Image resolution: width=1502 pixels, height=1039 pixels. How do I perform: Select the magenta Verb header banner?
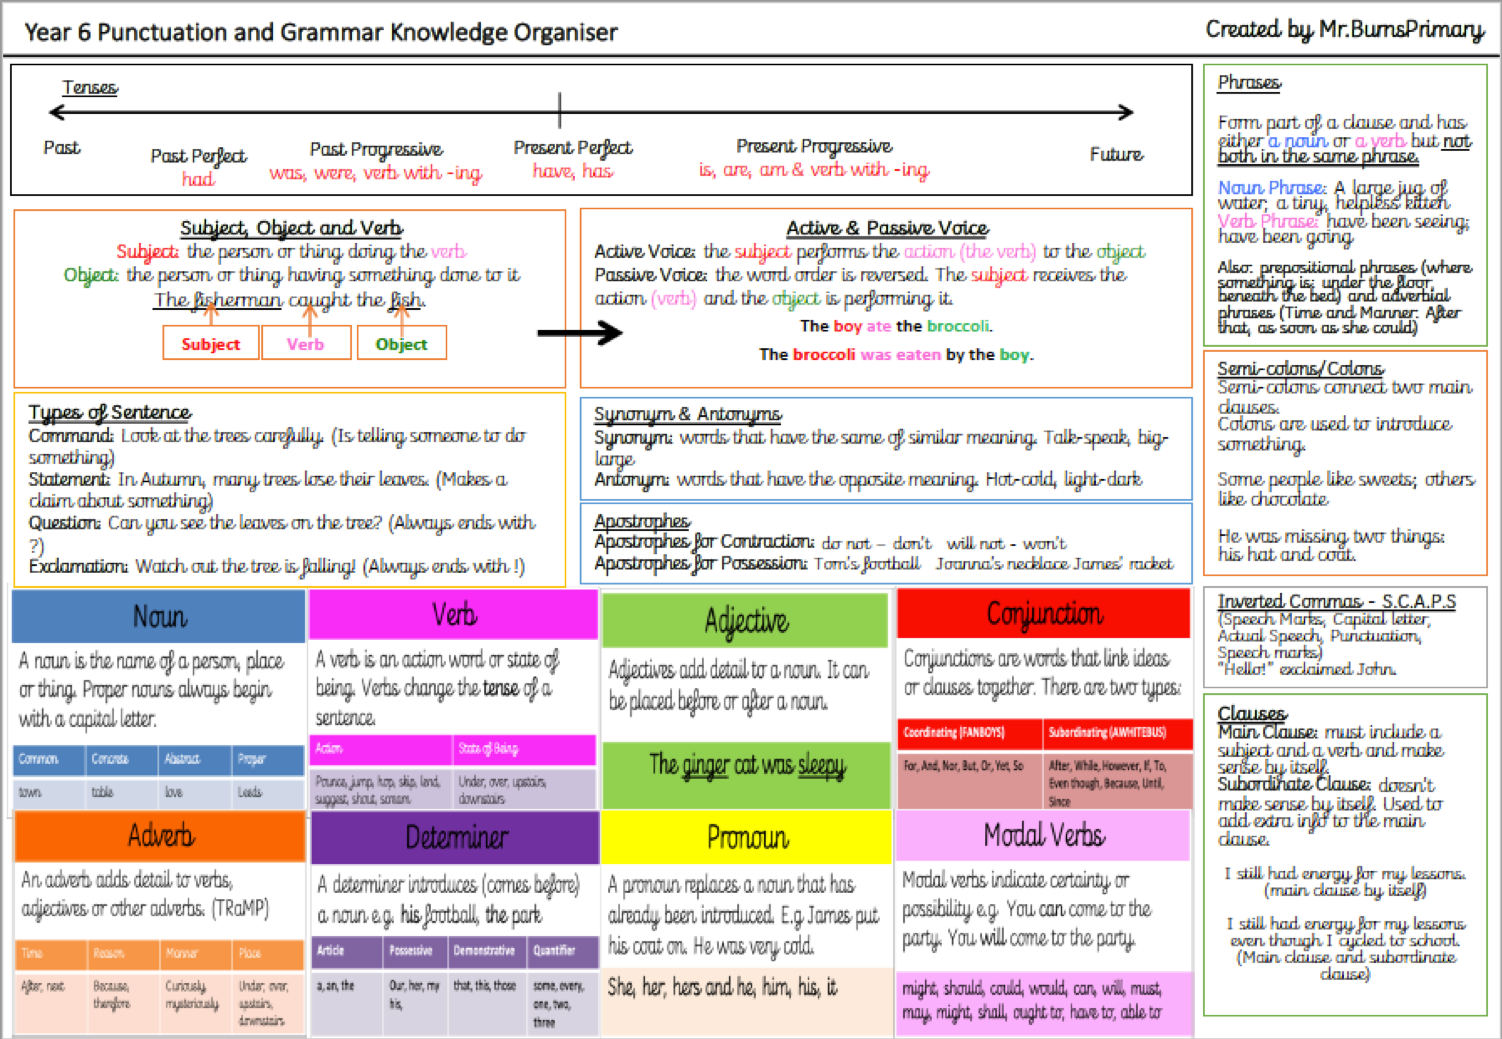coord(453,615)
